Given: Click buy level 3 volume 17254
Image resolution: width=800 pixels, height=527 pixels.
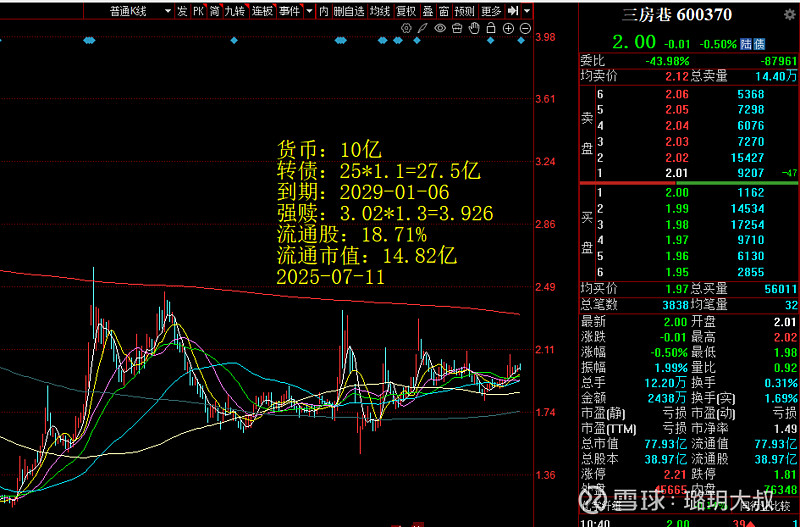Looking at the screenshot, I should (747, 224).
